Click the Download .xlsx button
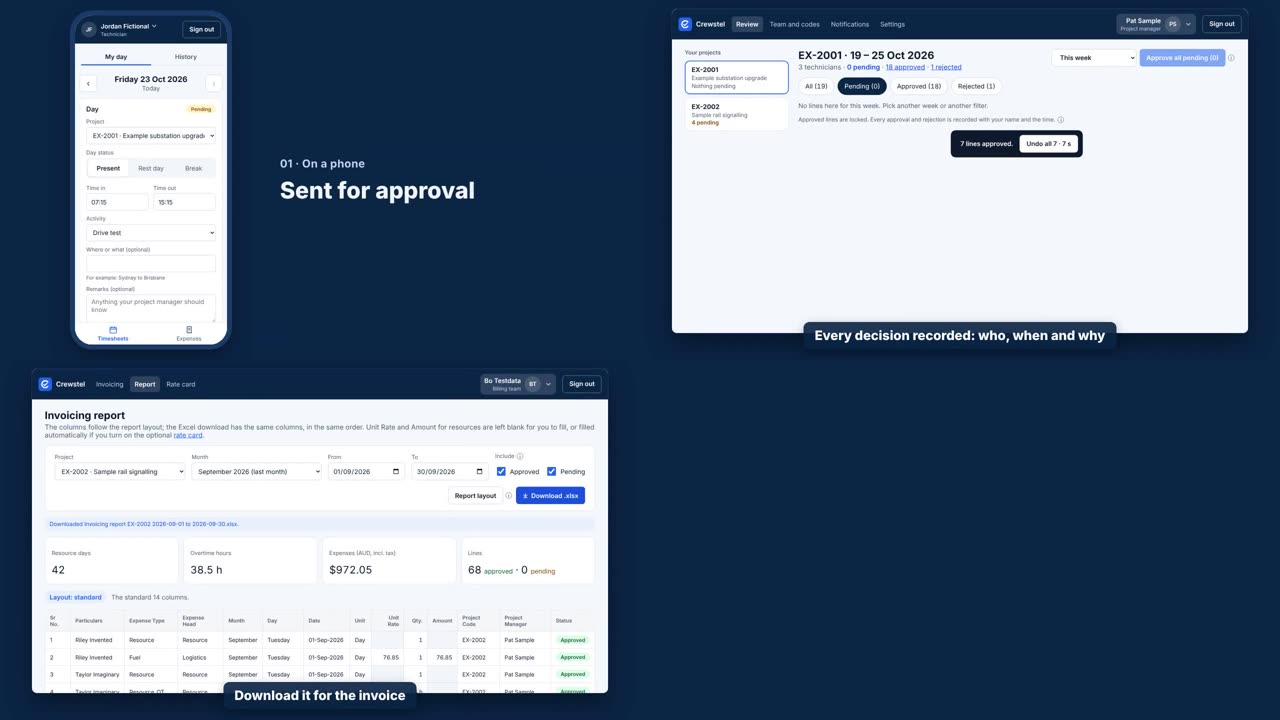The image size is (1280, 720). coord(550,495)
